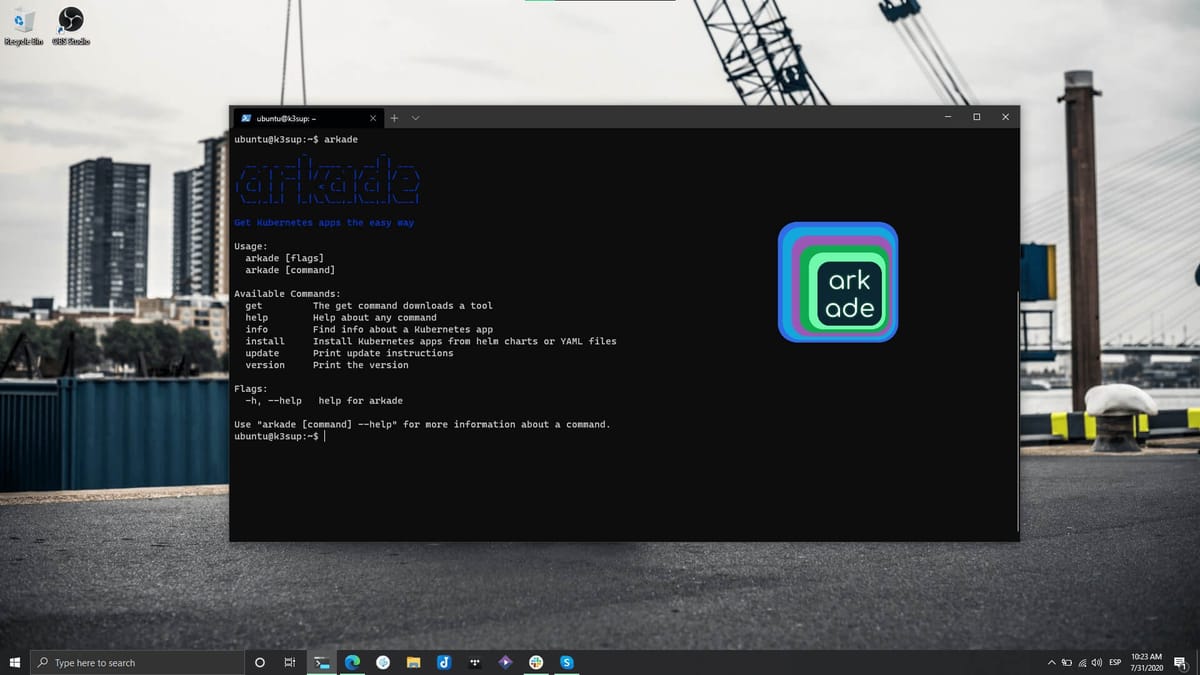
Task: Maximize the terminal window
Action: point(977,117)
